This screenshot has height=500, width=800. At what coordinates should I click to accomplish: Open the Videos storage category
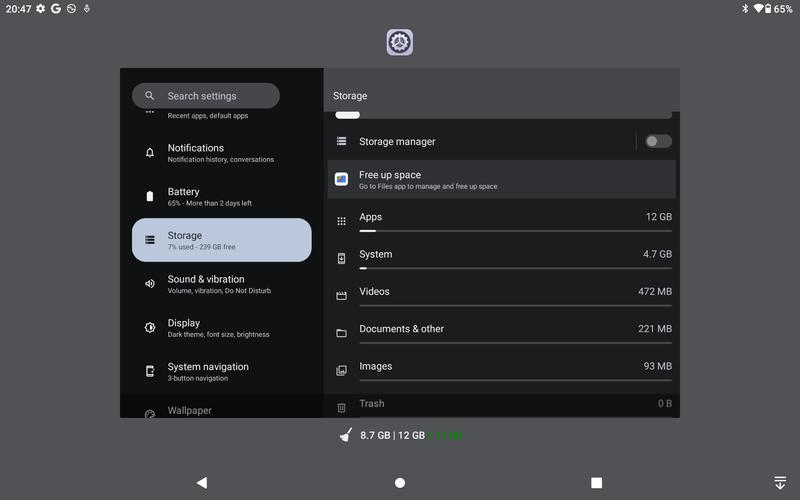(x=502, y=295)
